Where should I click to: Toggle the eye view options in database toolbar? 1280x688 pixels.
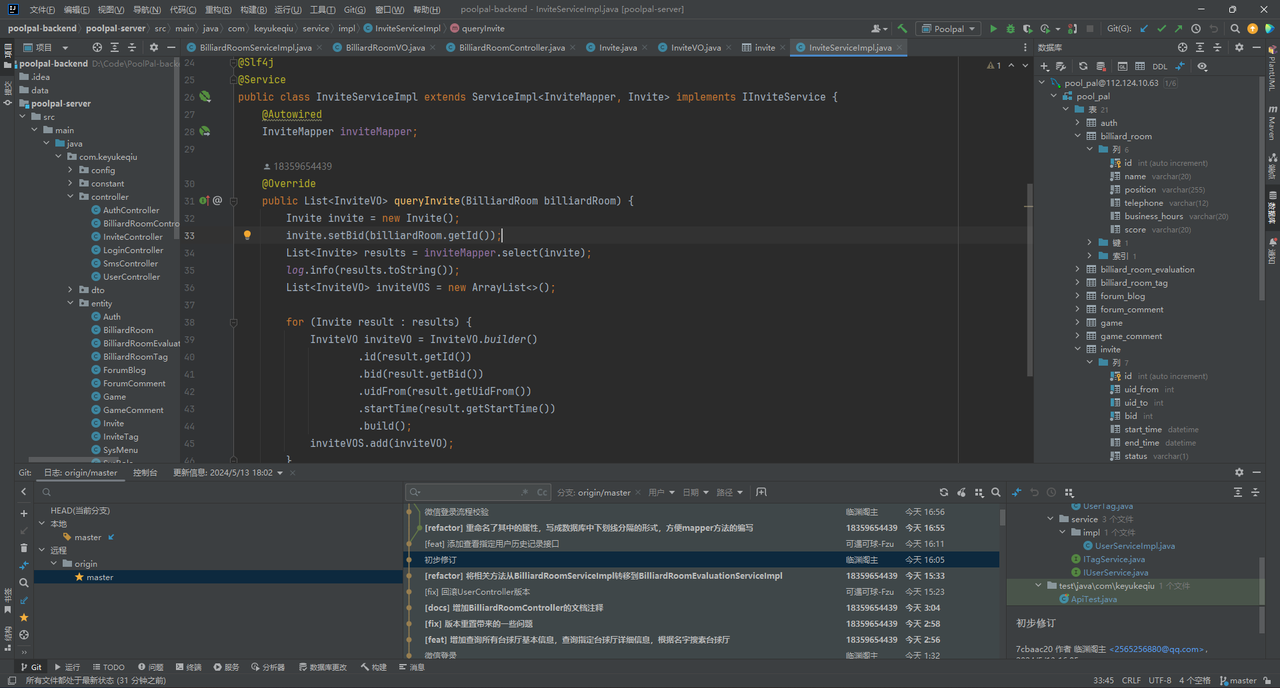pos(1202,67)
